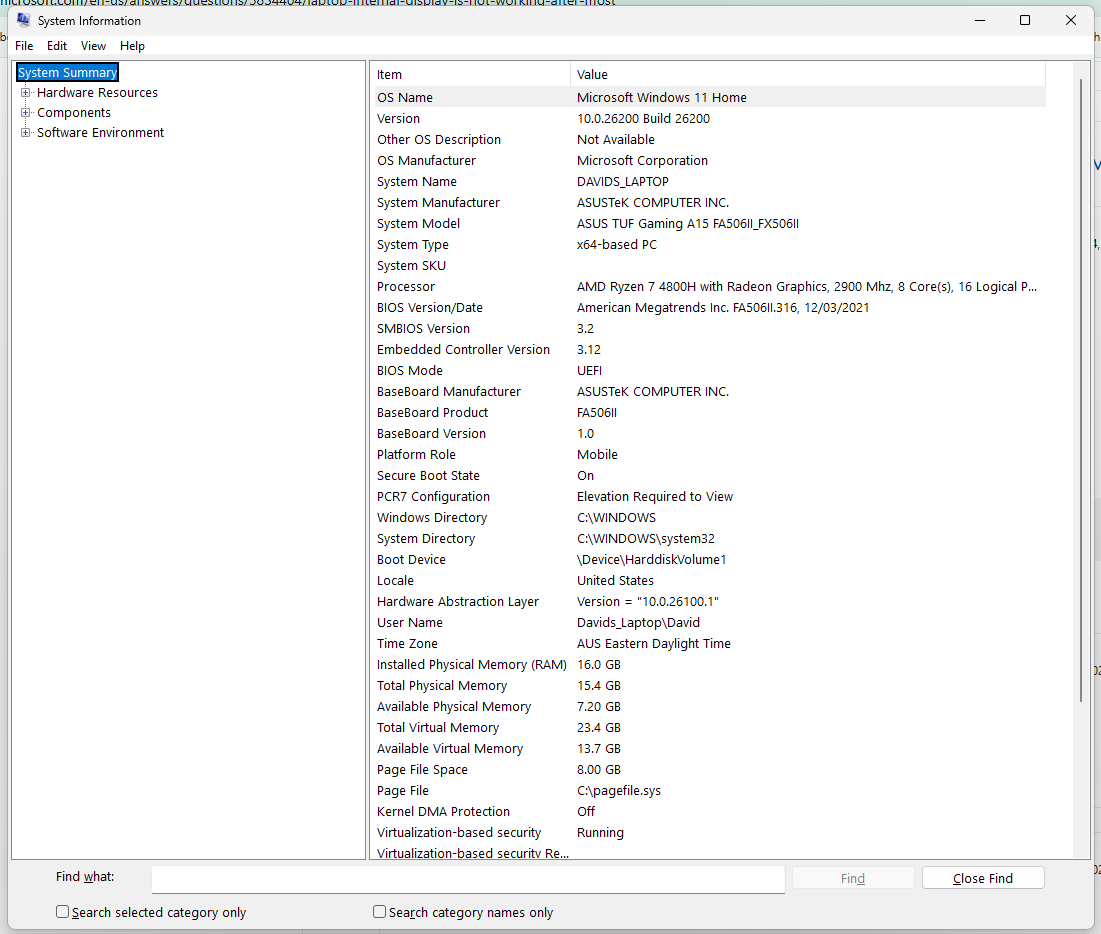Open the Edit menu
This screenshot has height=934, width=1101.
tap(57, 46)
